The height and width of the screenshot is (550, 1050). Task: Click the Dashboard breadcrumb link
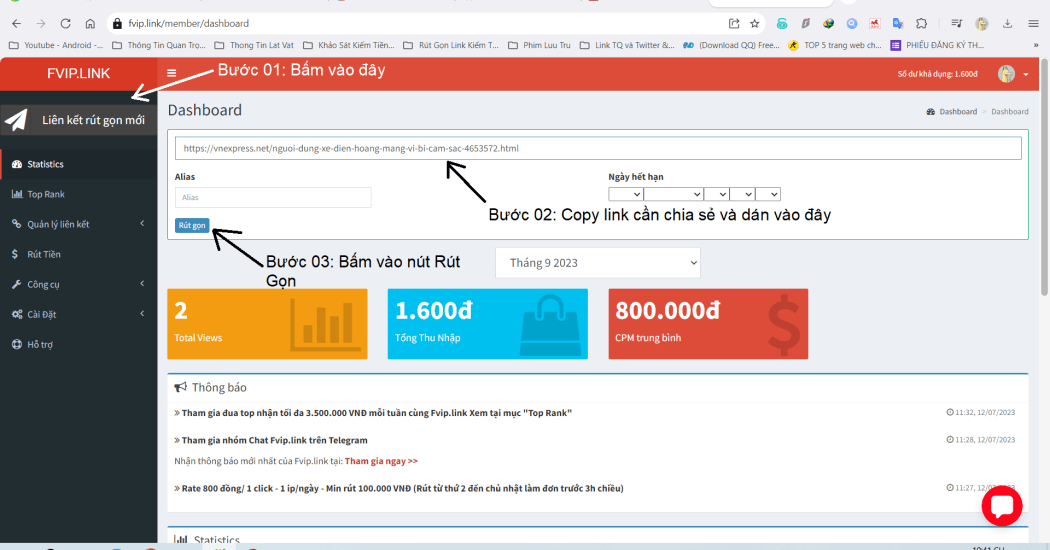pos(958,111)
